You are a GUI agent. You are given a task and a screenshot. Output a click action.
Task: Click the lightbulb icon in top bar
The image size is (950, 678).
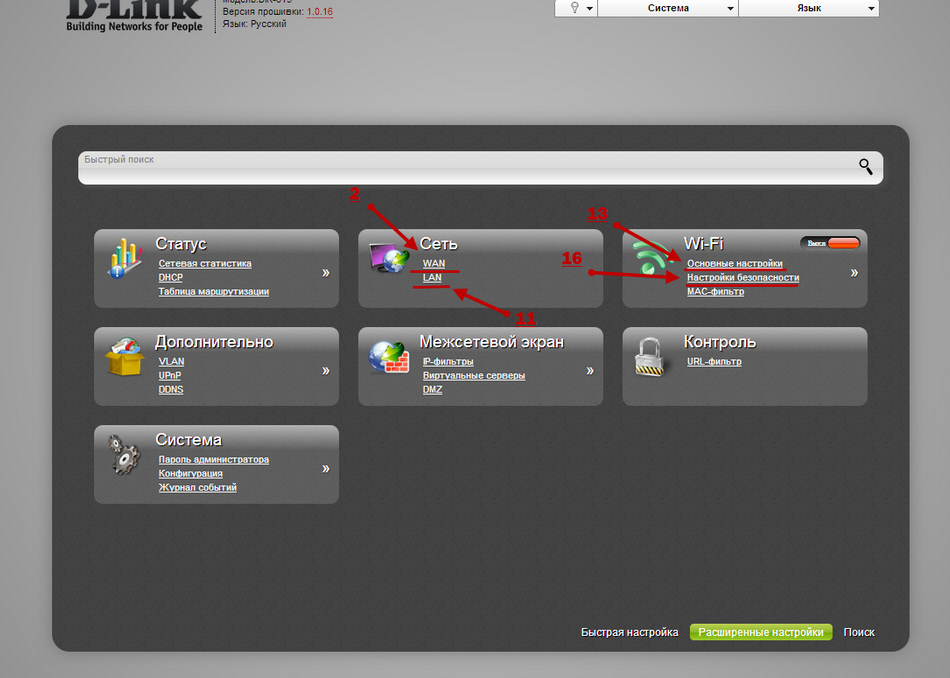pos(574,7)
